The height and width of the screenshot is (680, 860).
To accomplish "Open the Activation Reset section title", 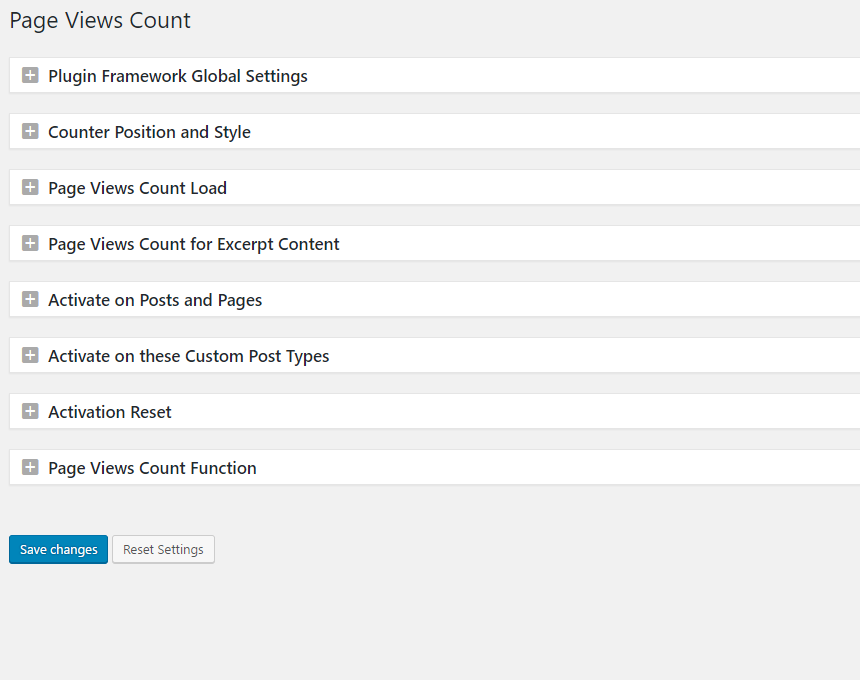I will (110, 412).
